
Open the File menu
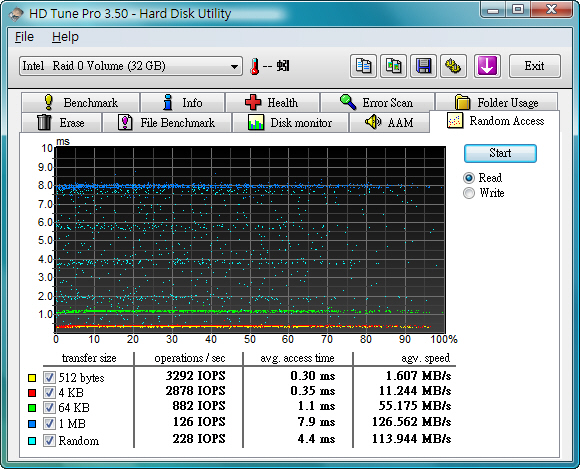[24, 37]
